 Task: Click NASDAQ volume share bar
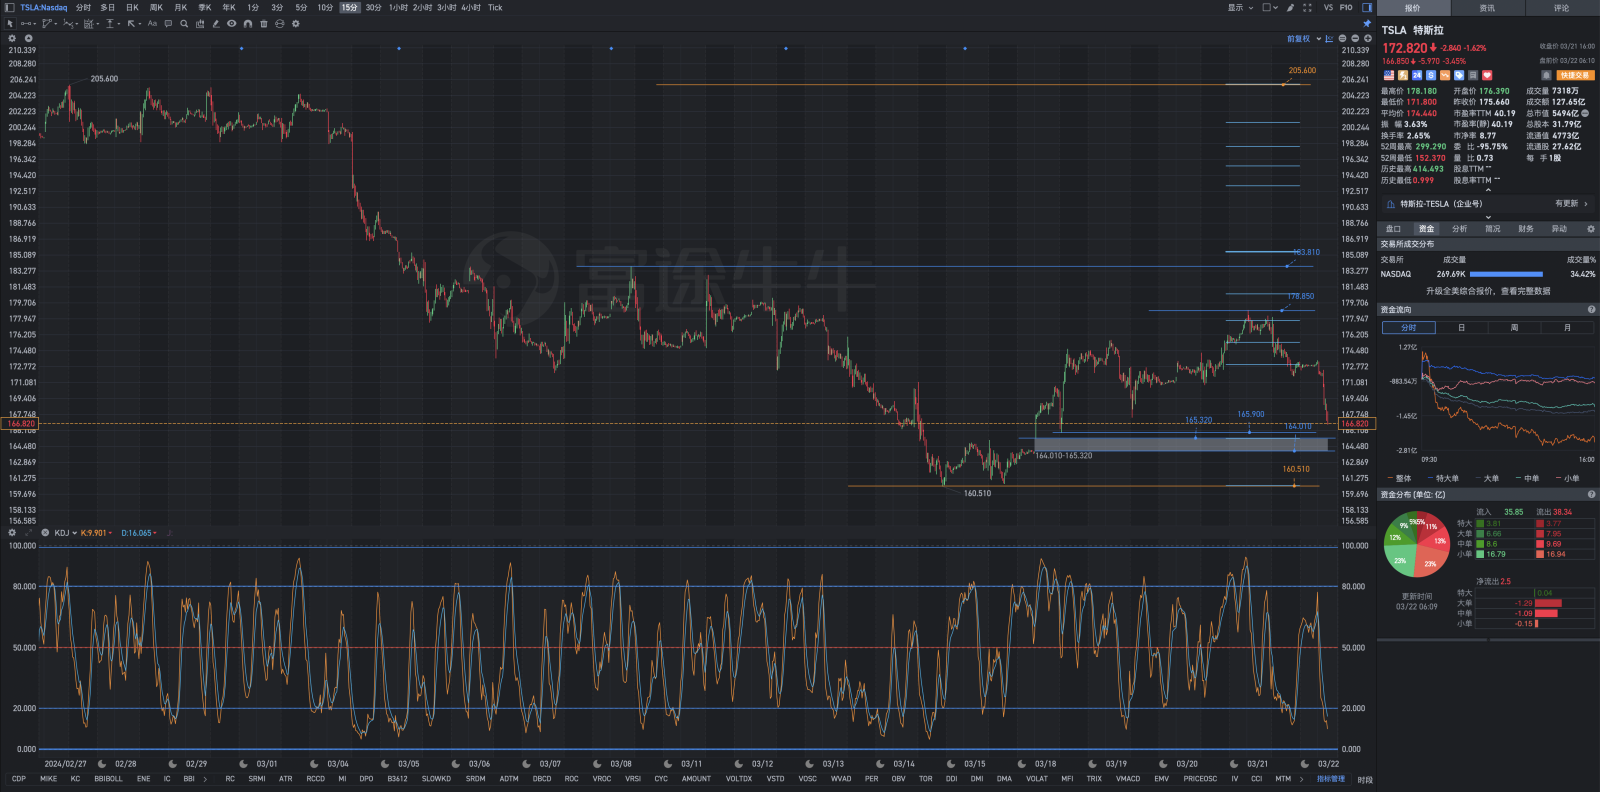(1506, 274)
